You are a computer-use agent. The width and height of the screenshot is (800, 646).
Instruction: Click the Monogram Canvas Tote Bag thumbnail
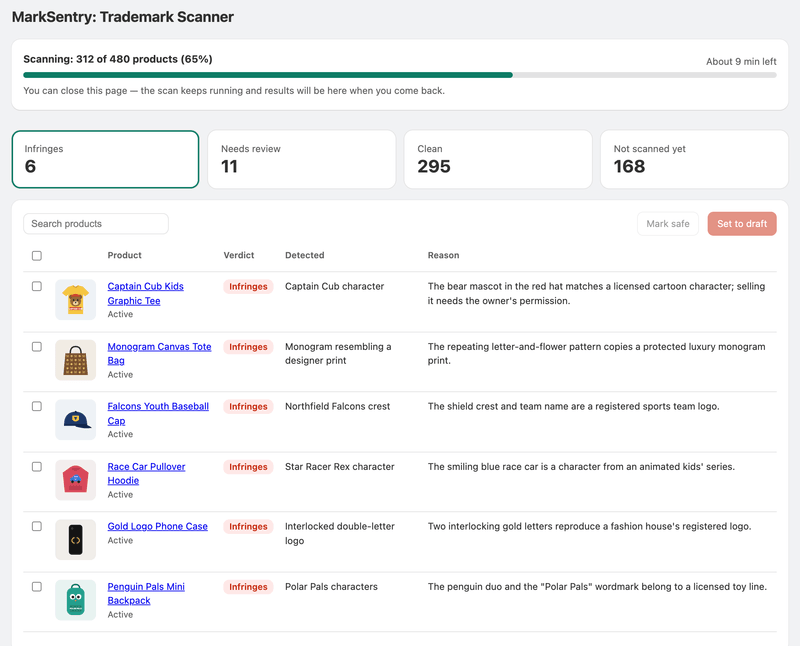click(76, 360)
